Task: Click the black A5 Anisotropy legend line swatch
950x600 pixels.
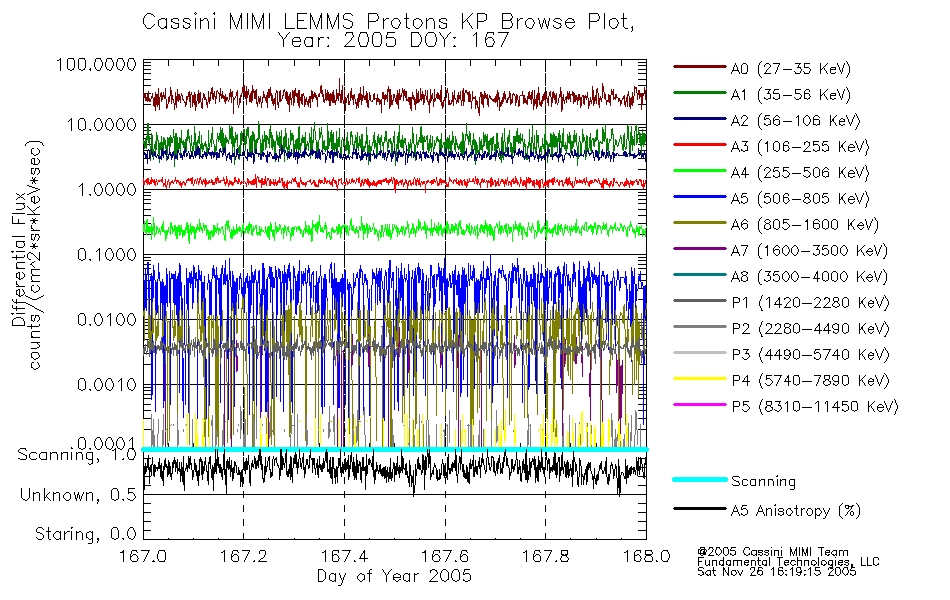Action: 700,508
